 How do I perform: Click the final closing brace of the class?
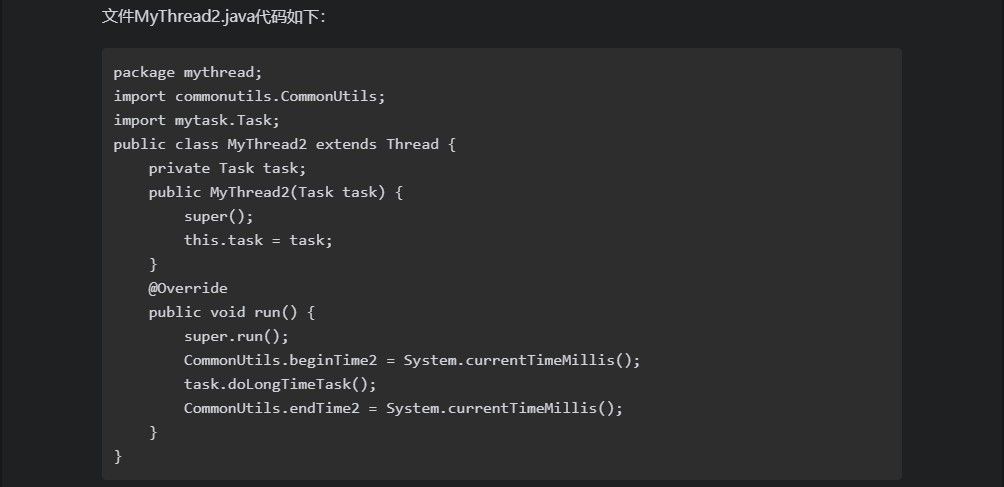tap(118, 456)
